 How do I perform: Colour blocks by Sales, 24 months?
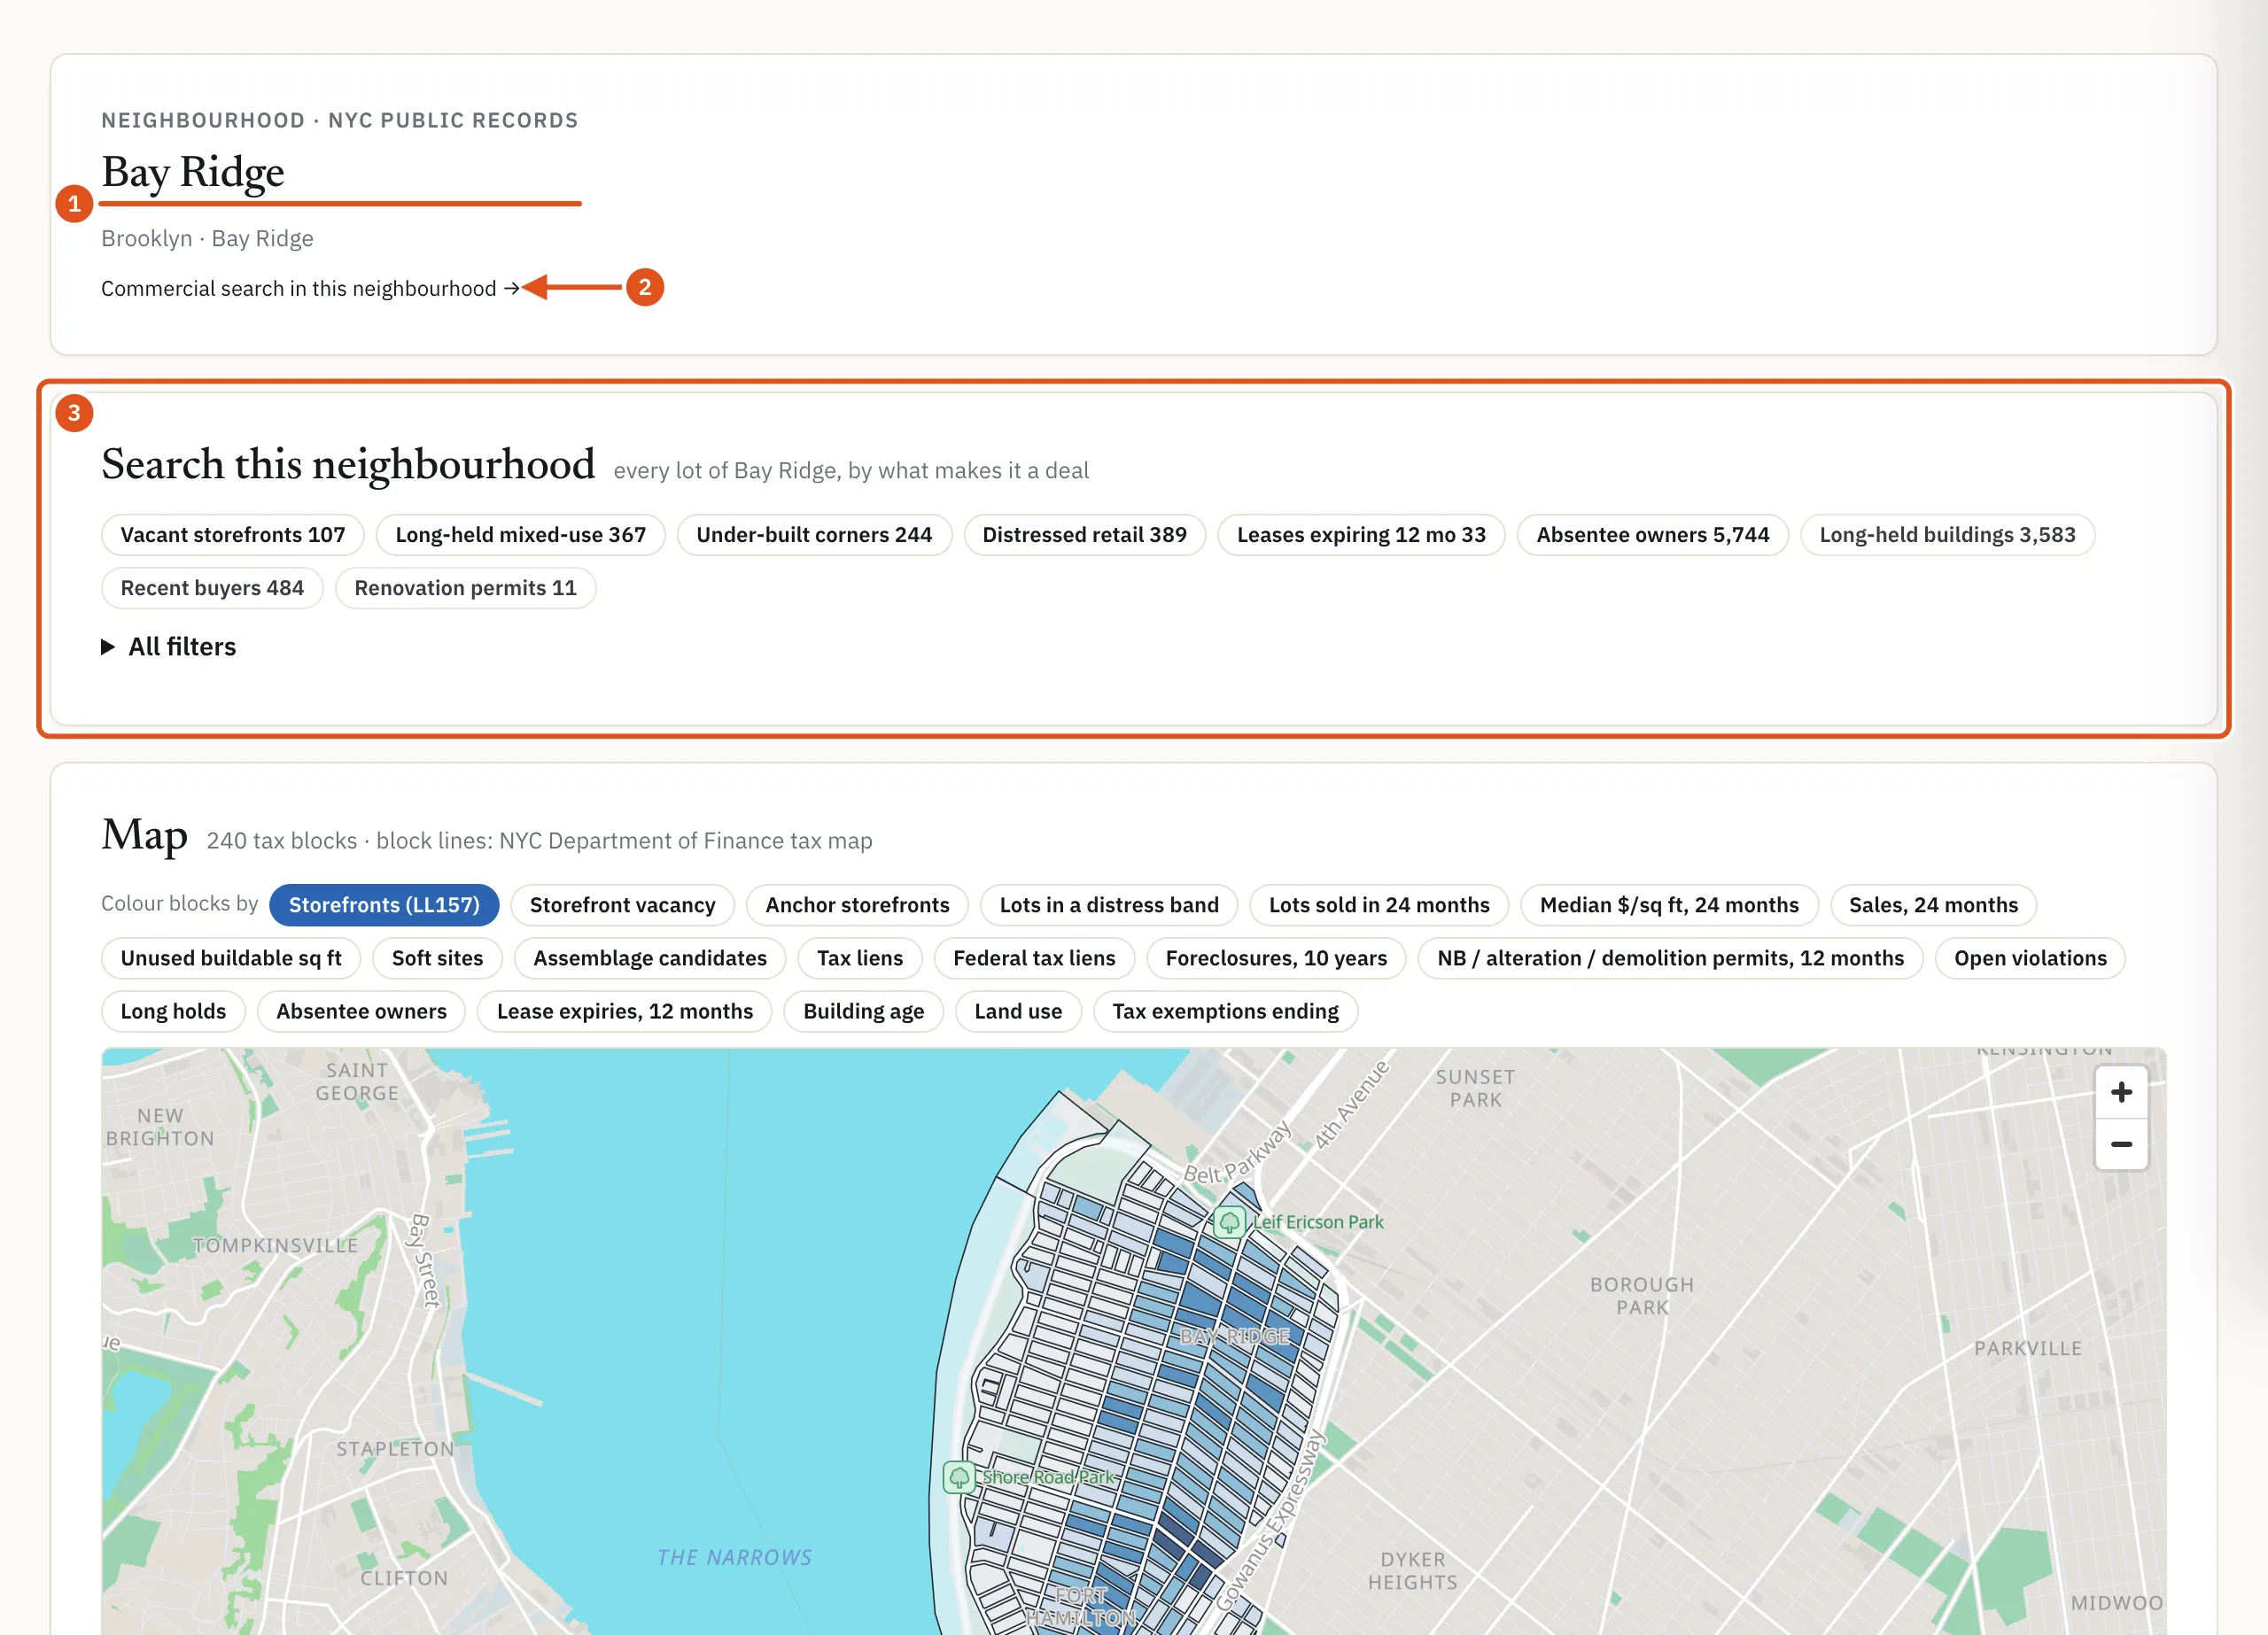(x=1933, y=905)
